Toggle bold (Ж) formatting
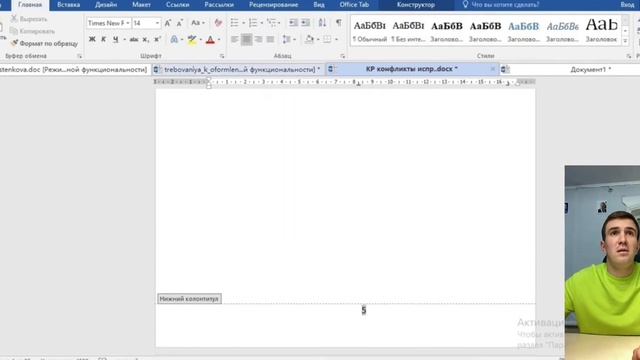Viewport: 640px width, 360px height. coord(92,39)
